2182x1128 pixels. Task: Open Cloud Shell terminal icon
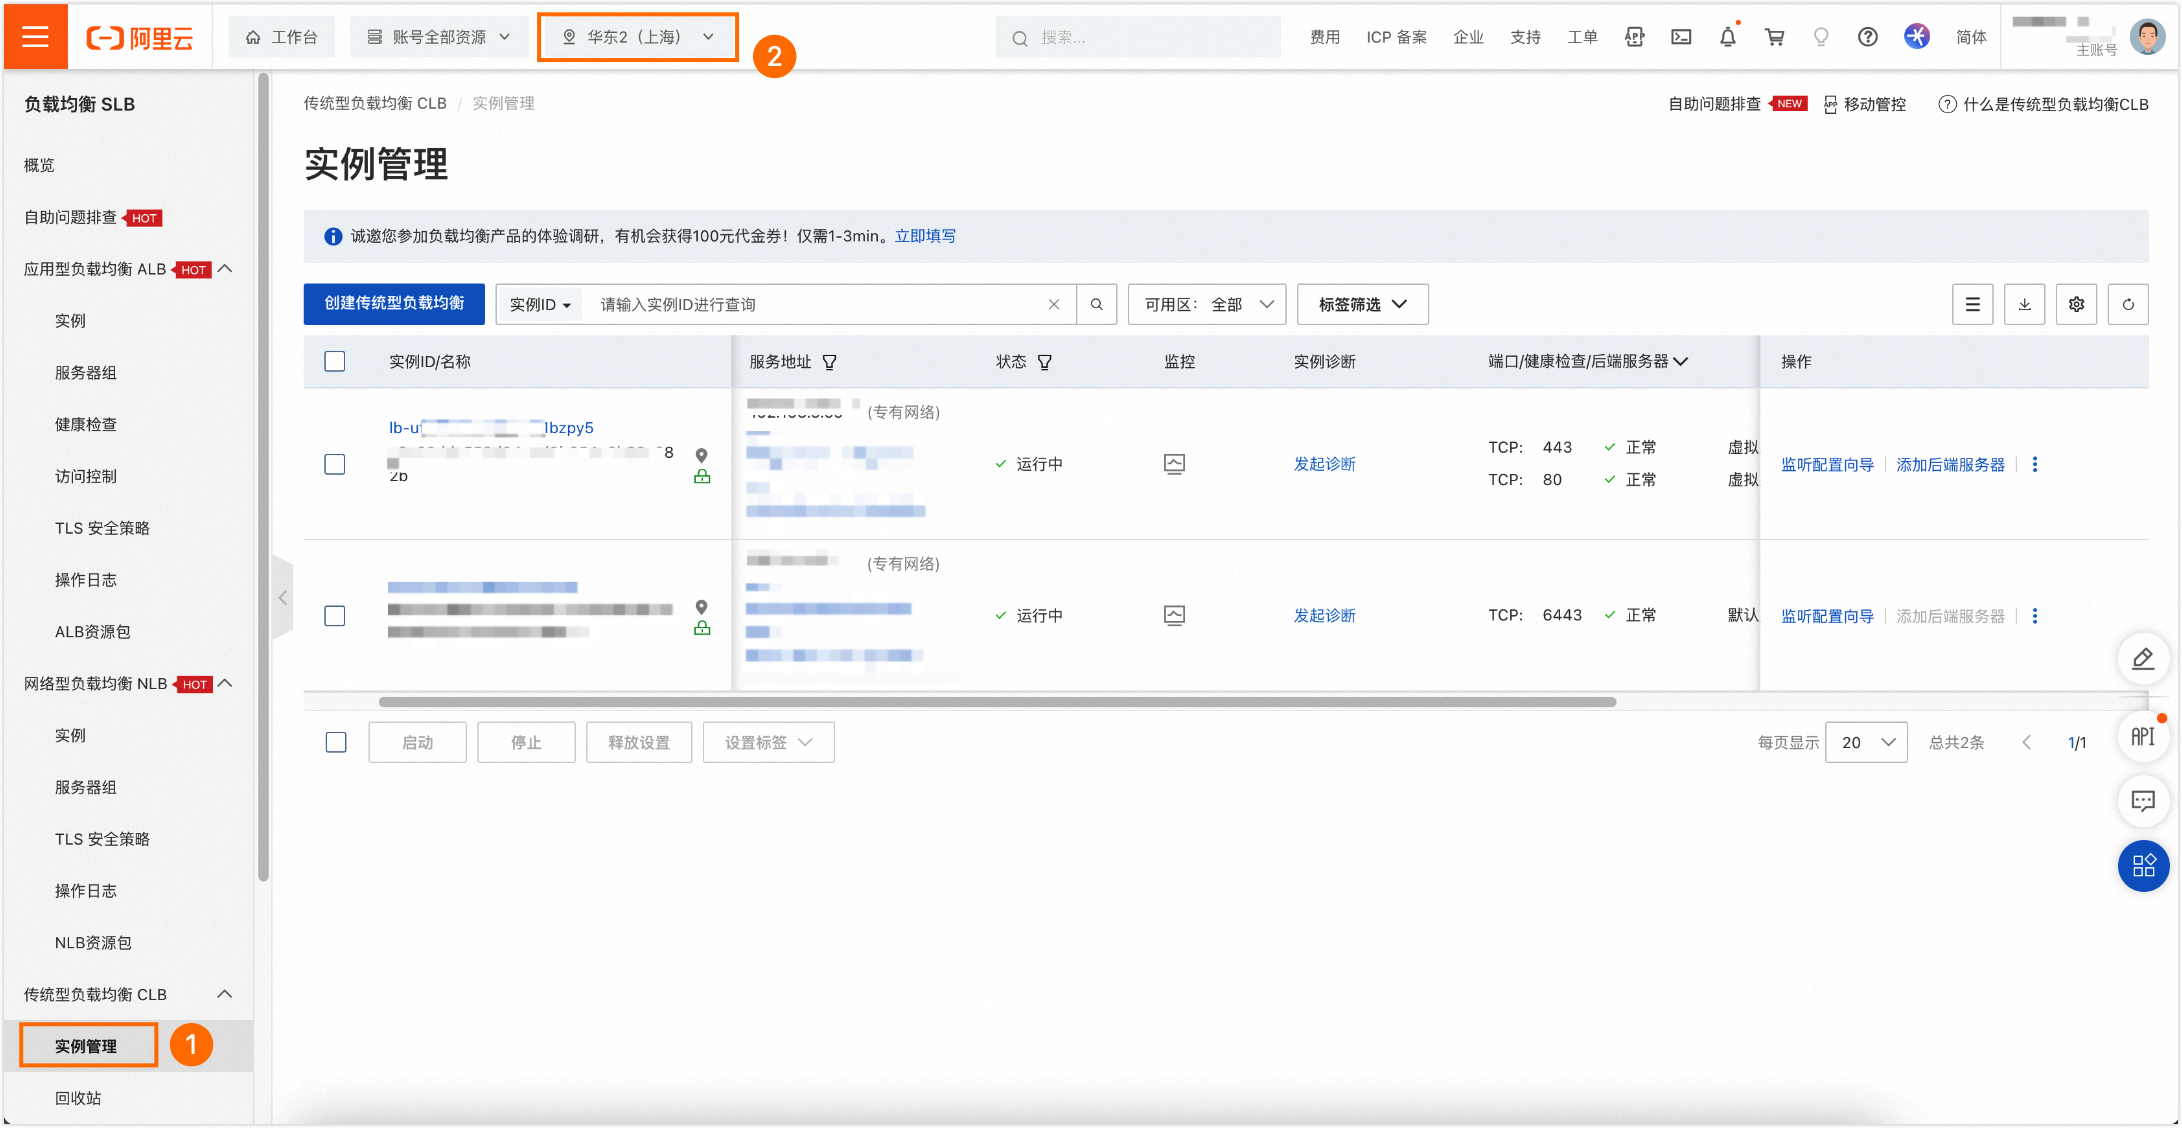pos(1681,37)
